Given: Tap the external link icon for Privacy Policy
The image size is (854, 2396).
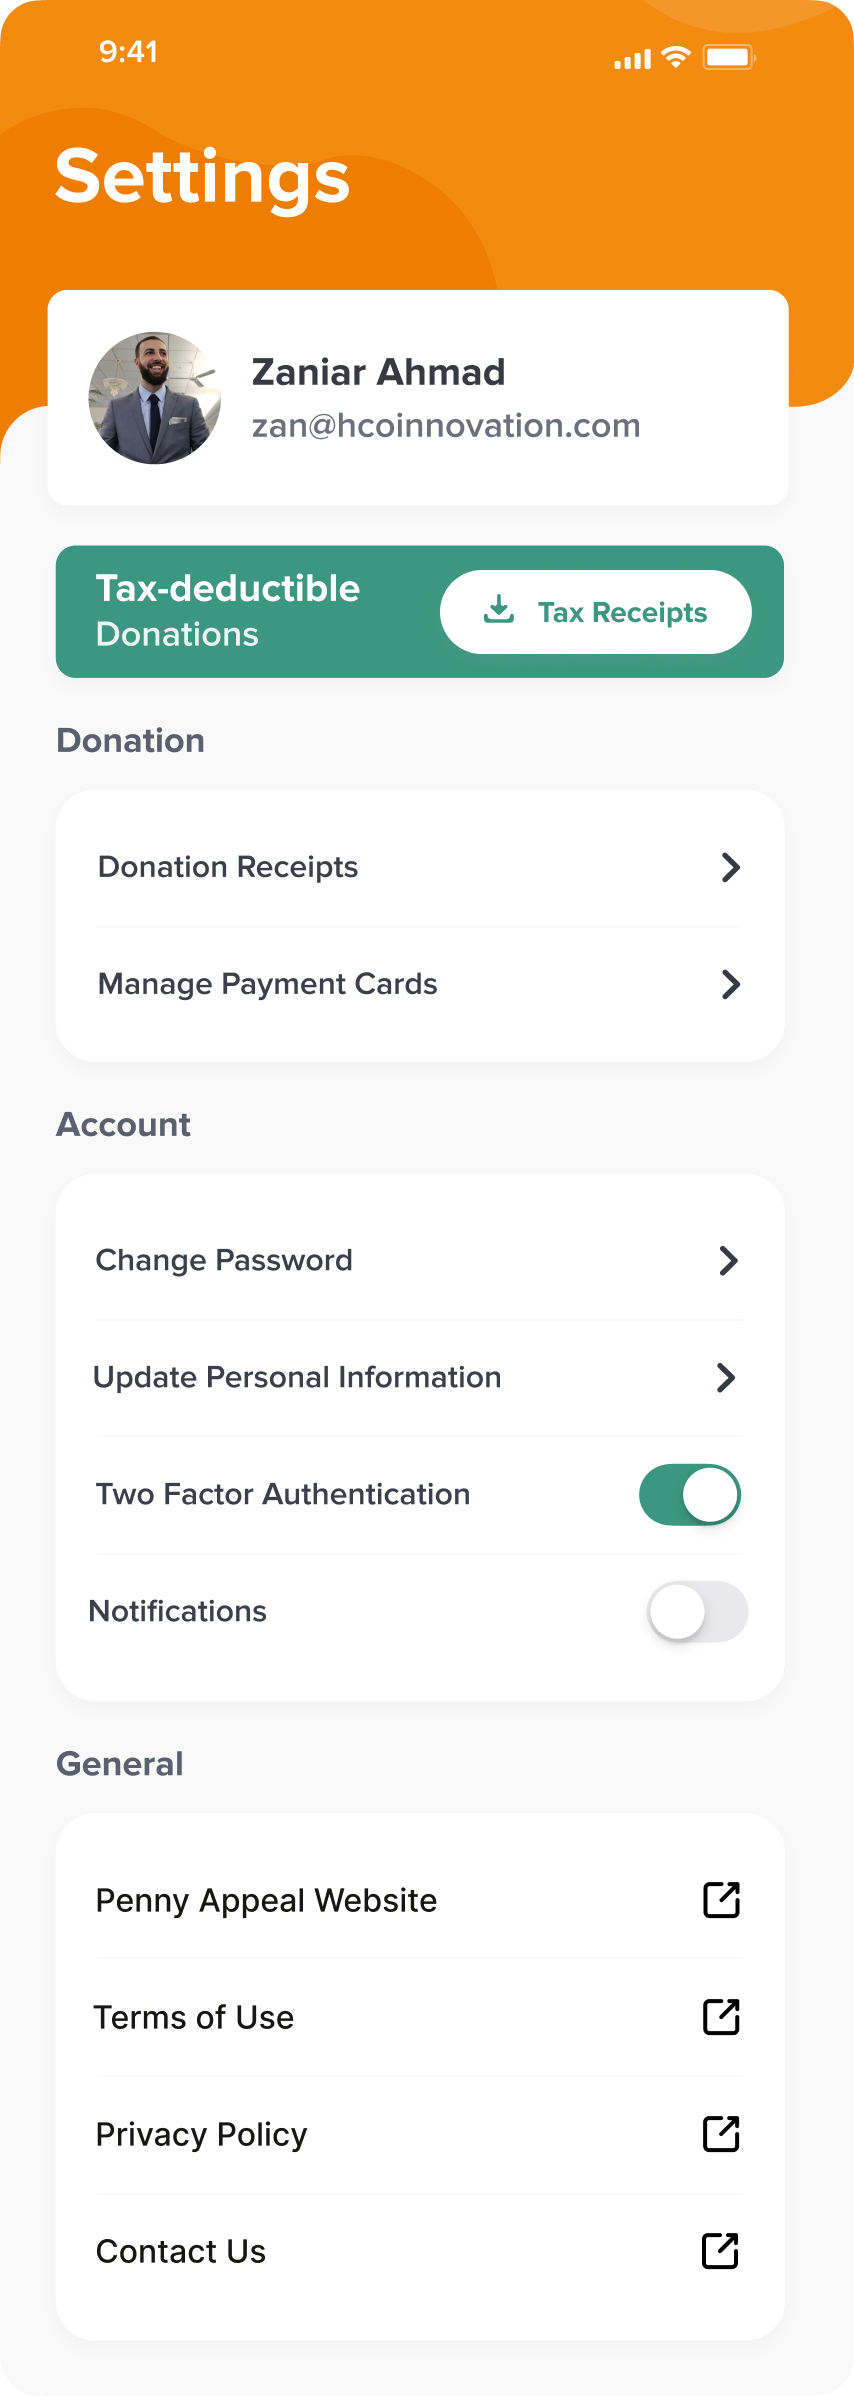Looking at the screenshot, I should point(721,2134).
